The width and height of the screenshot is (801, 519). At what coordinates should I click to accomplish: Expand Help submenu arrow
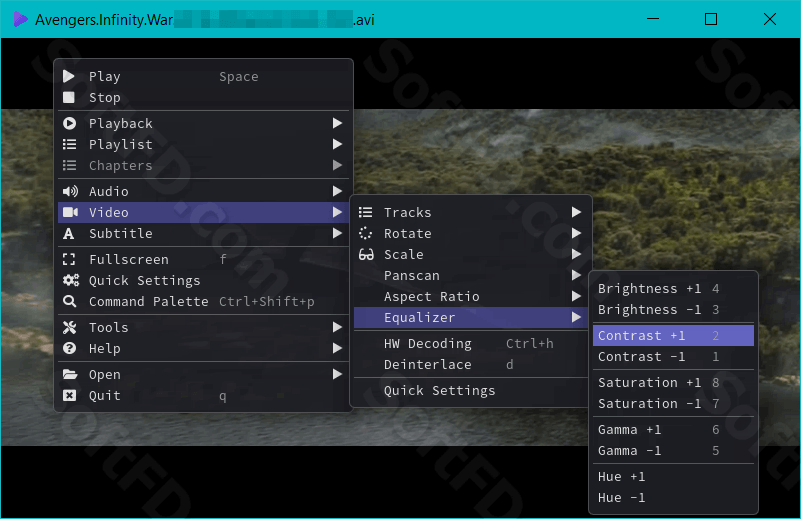337,348
